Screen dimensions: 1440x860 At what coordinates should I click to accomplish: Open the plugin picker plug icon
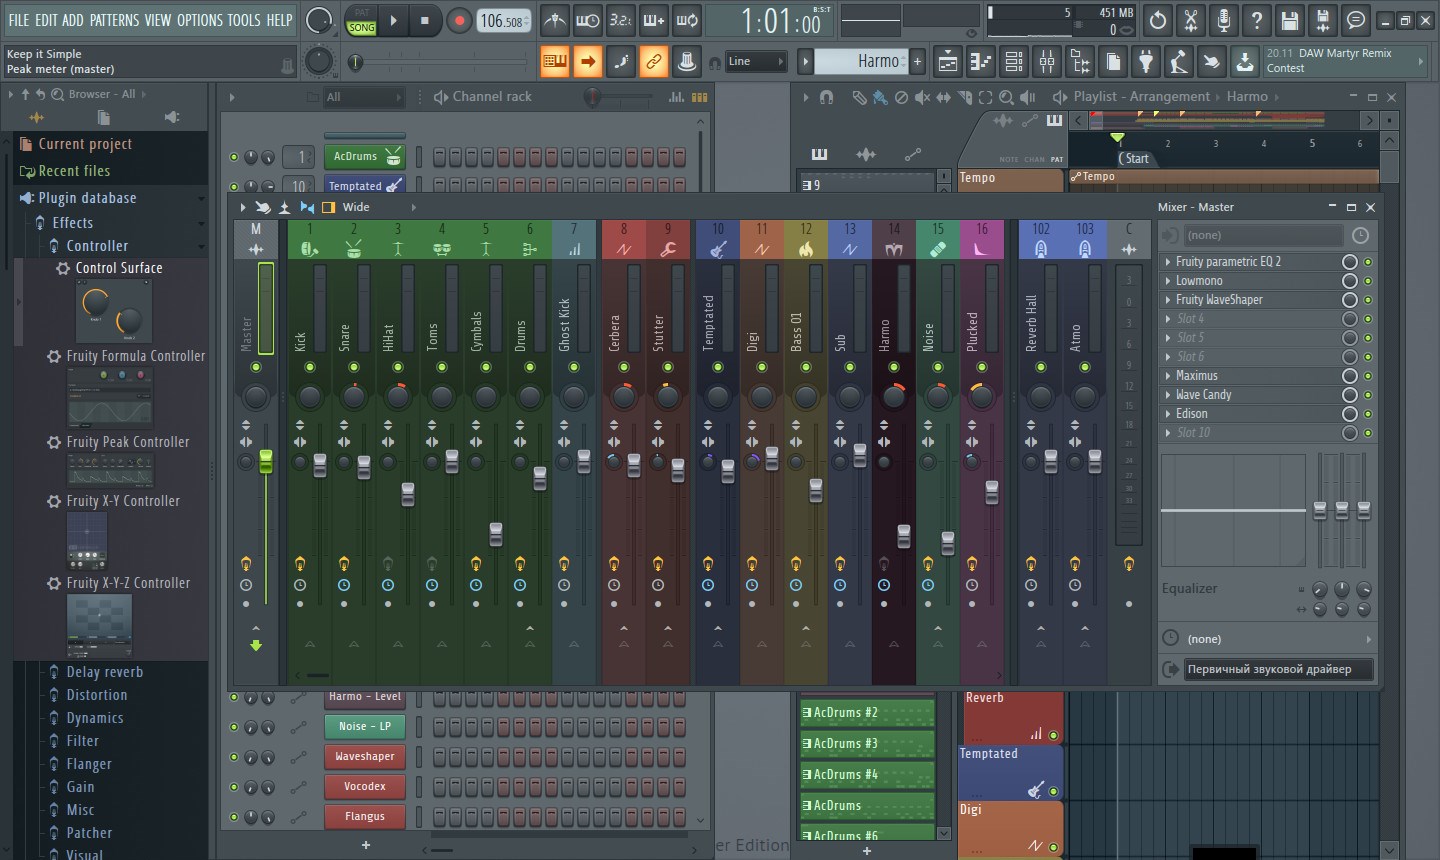(1146, 62)
